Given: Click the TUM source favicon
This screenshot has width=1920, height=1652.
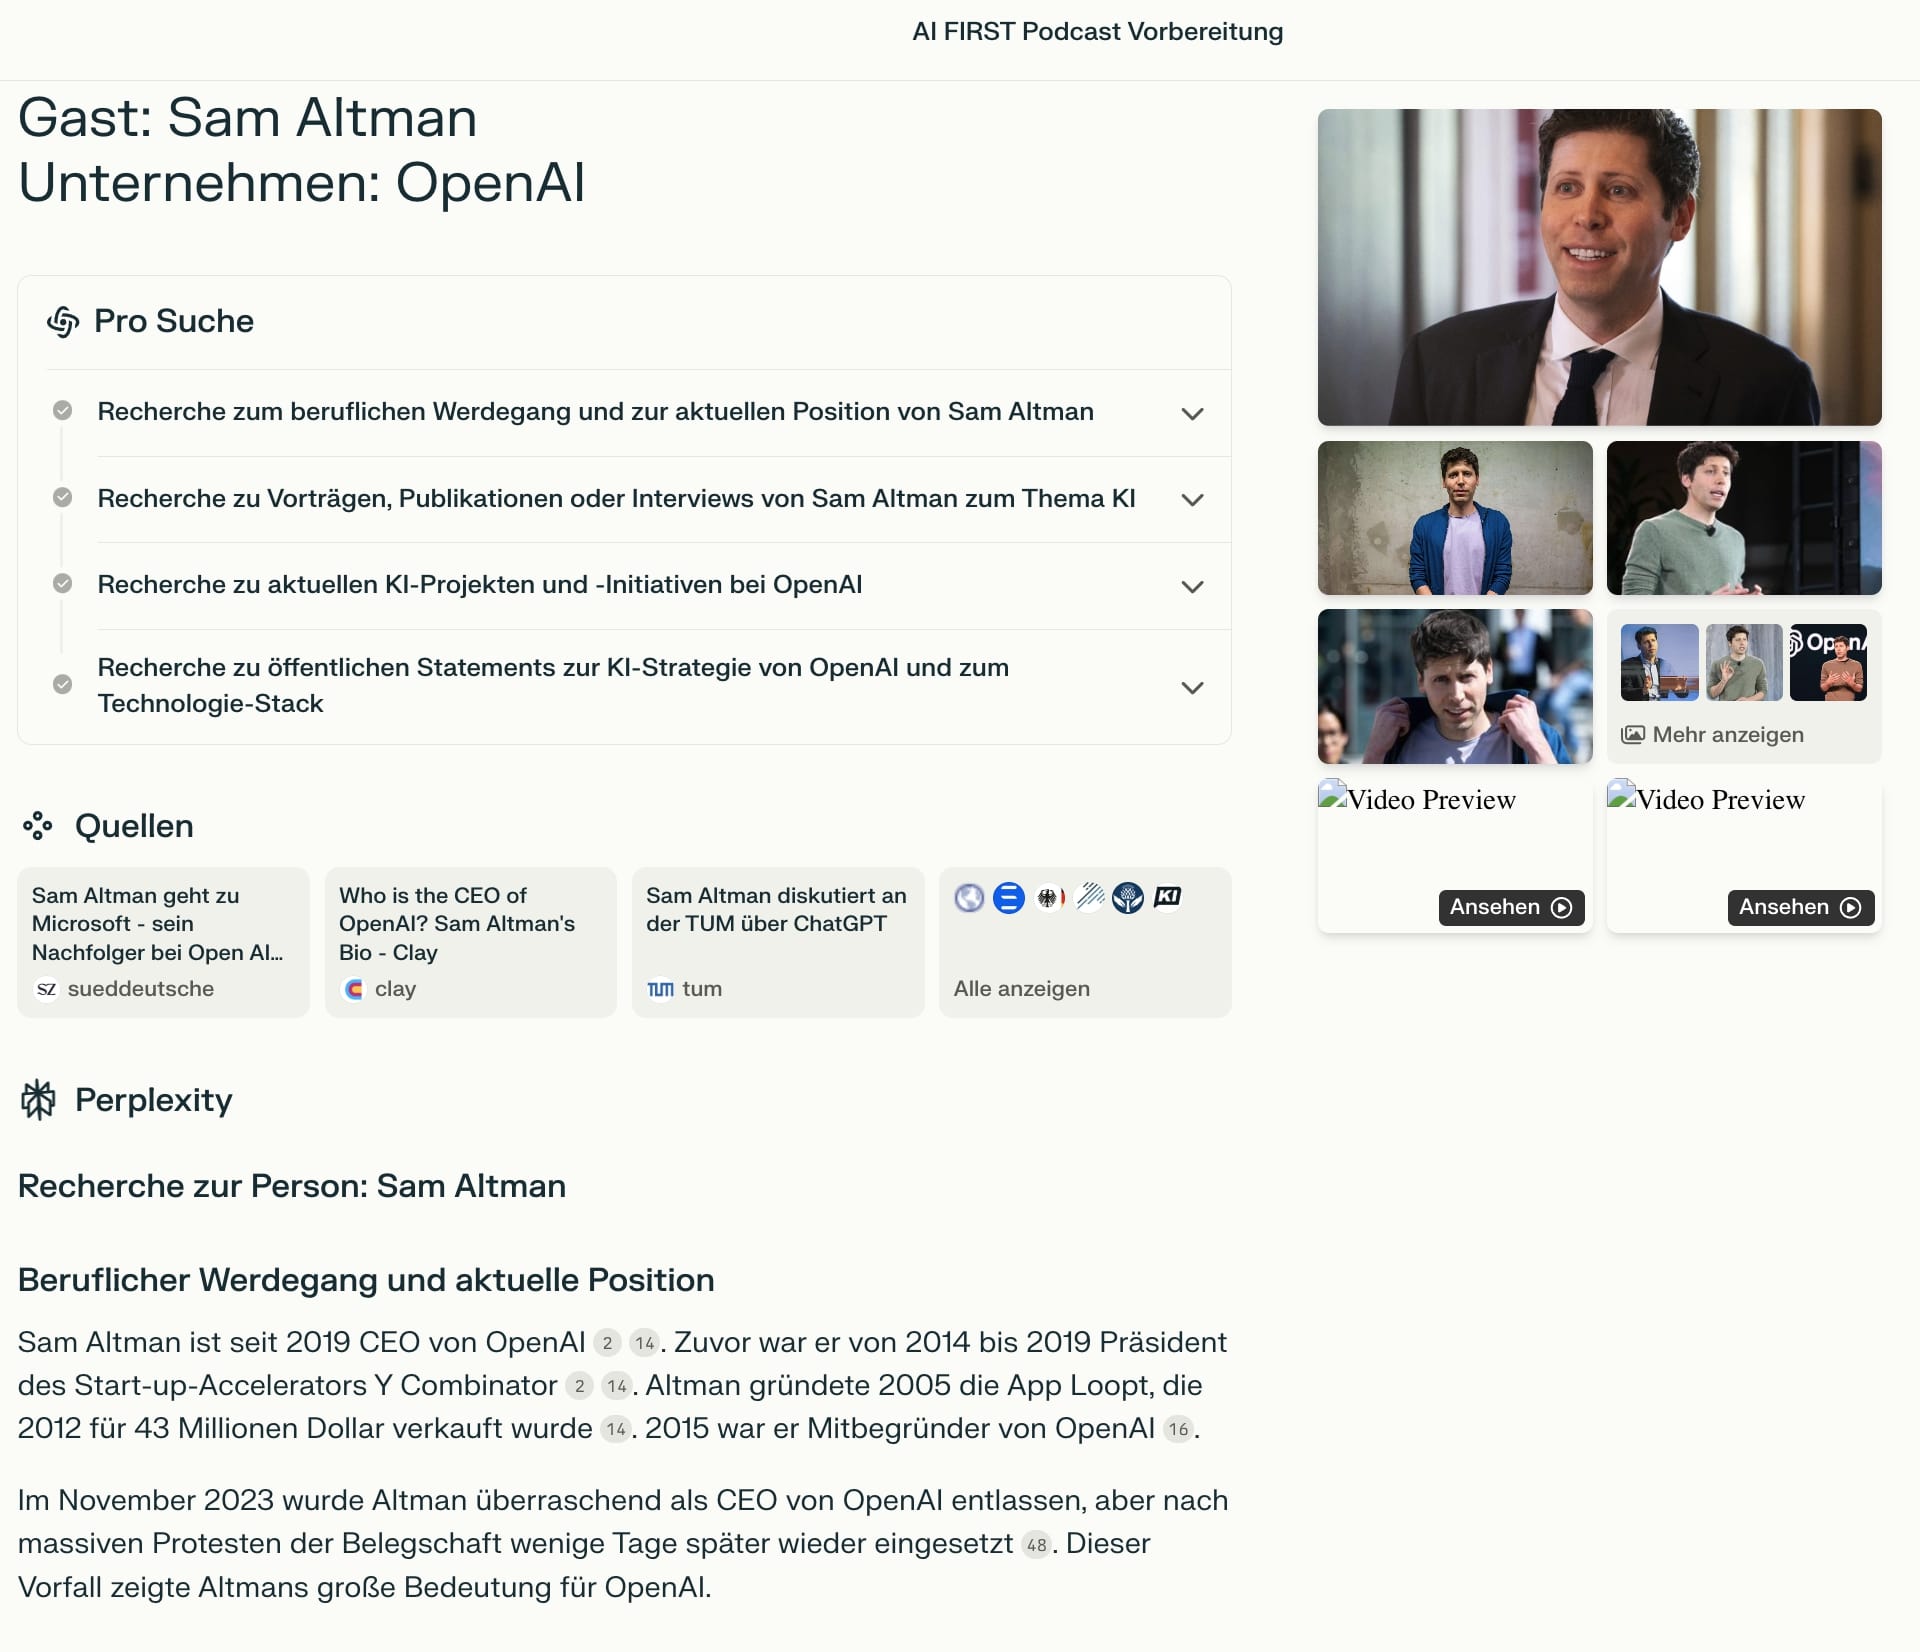Looking at the screenshot, I should click(x=660, y=989).
